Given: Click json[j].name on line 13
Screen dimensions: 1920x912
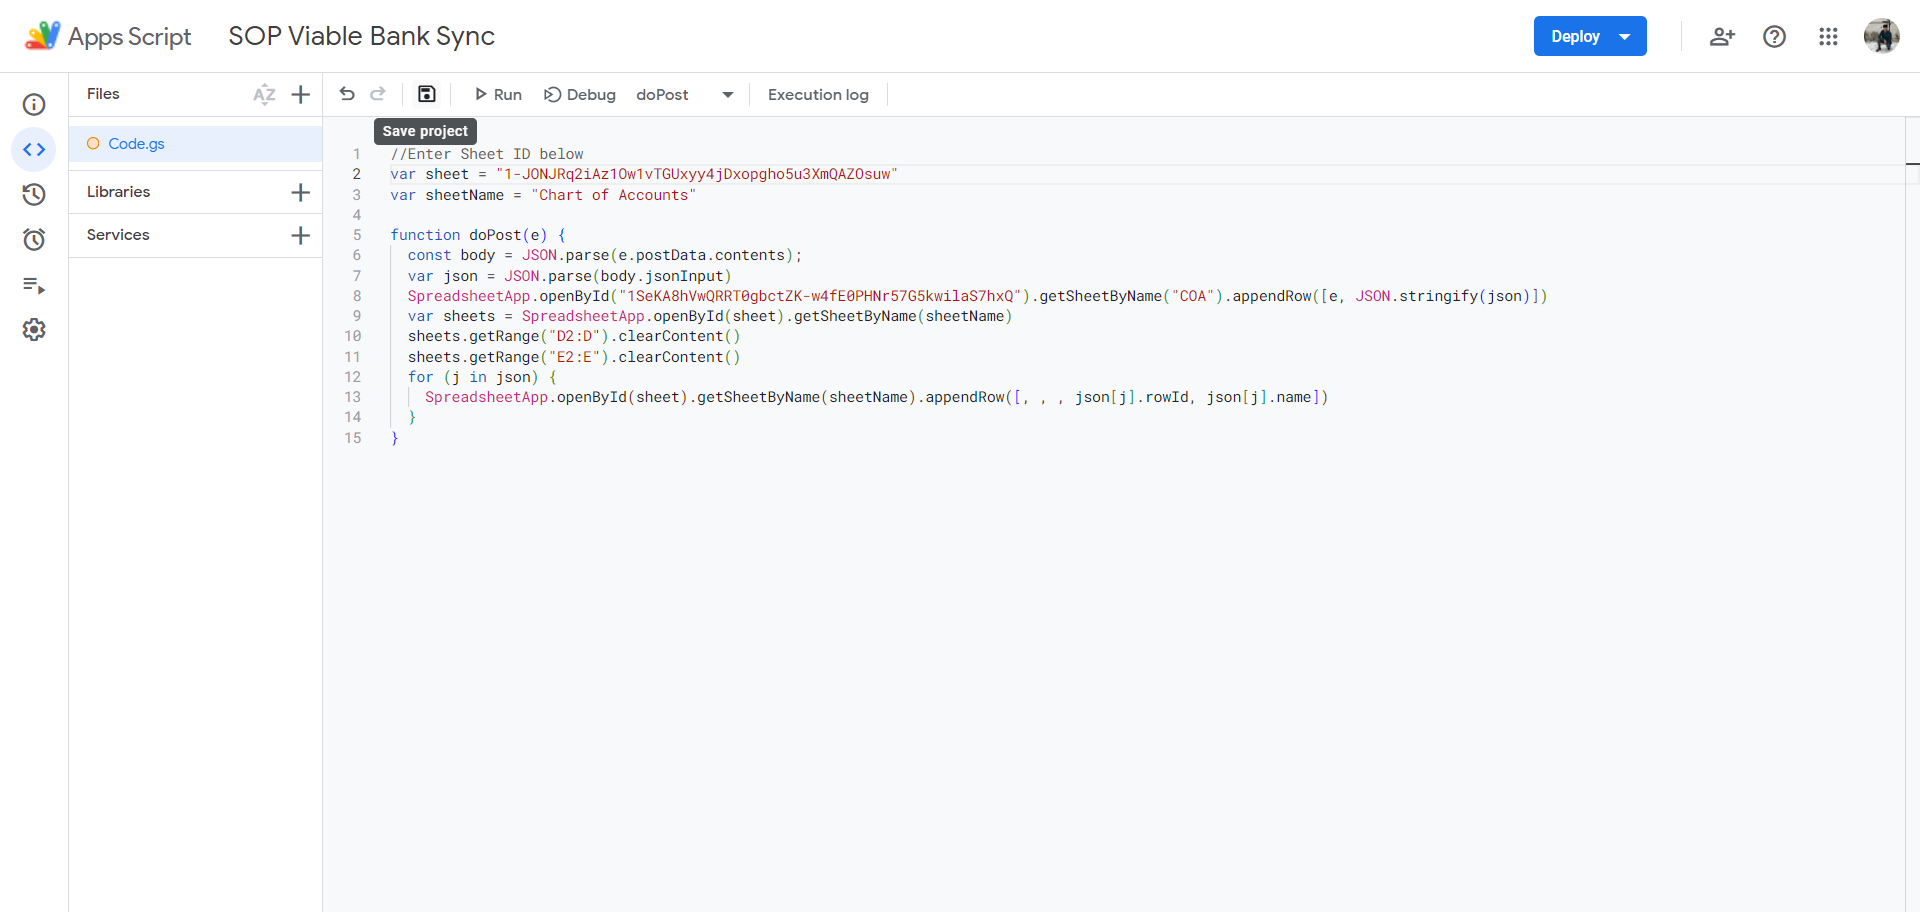Looking at the screenshot, I should (x=1258, y=397).
